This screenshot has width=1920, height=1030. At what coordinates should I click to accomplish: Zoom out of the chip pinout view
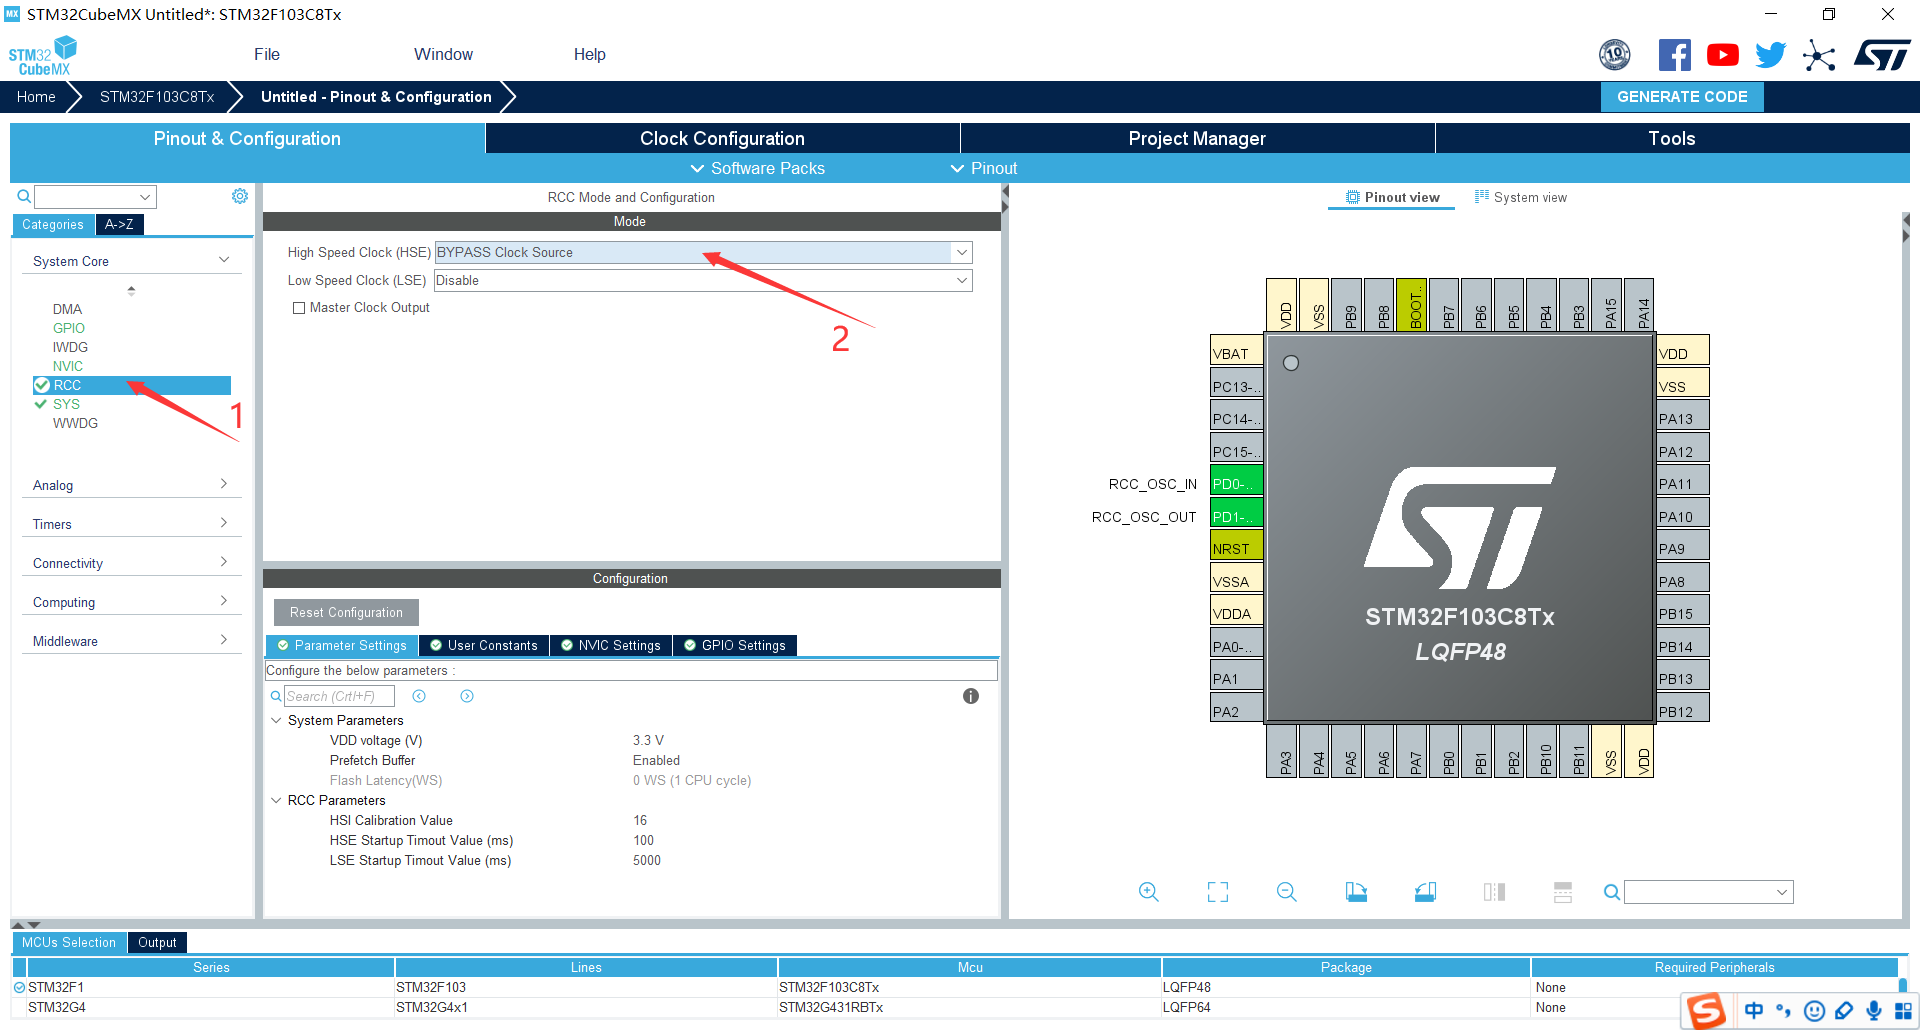click(1287, 892)
